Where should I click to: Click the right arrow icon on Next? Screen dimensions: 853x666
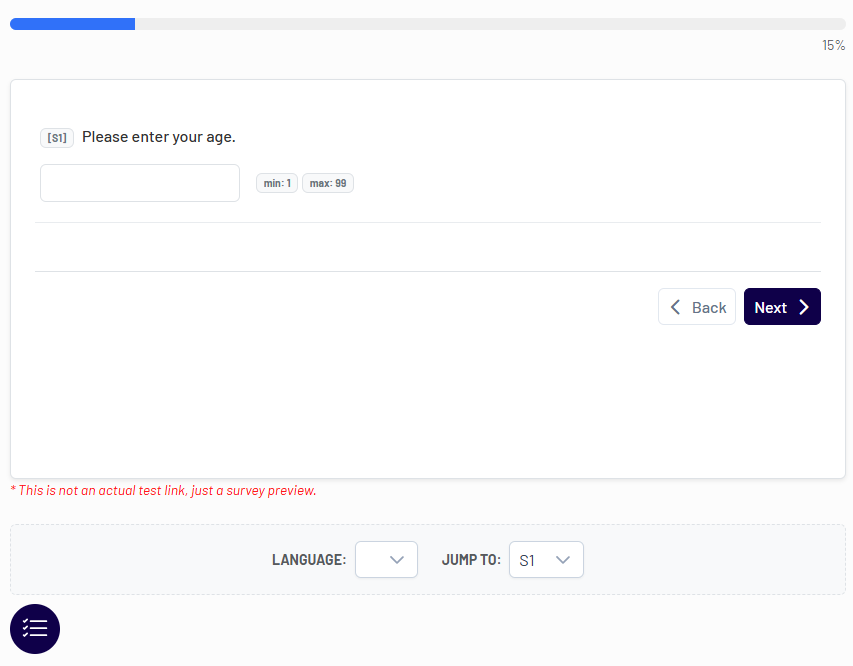[804, 307]
